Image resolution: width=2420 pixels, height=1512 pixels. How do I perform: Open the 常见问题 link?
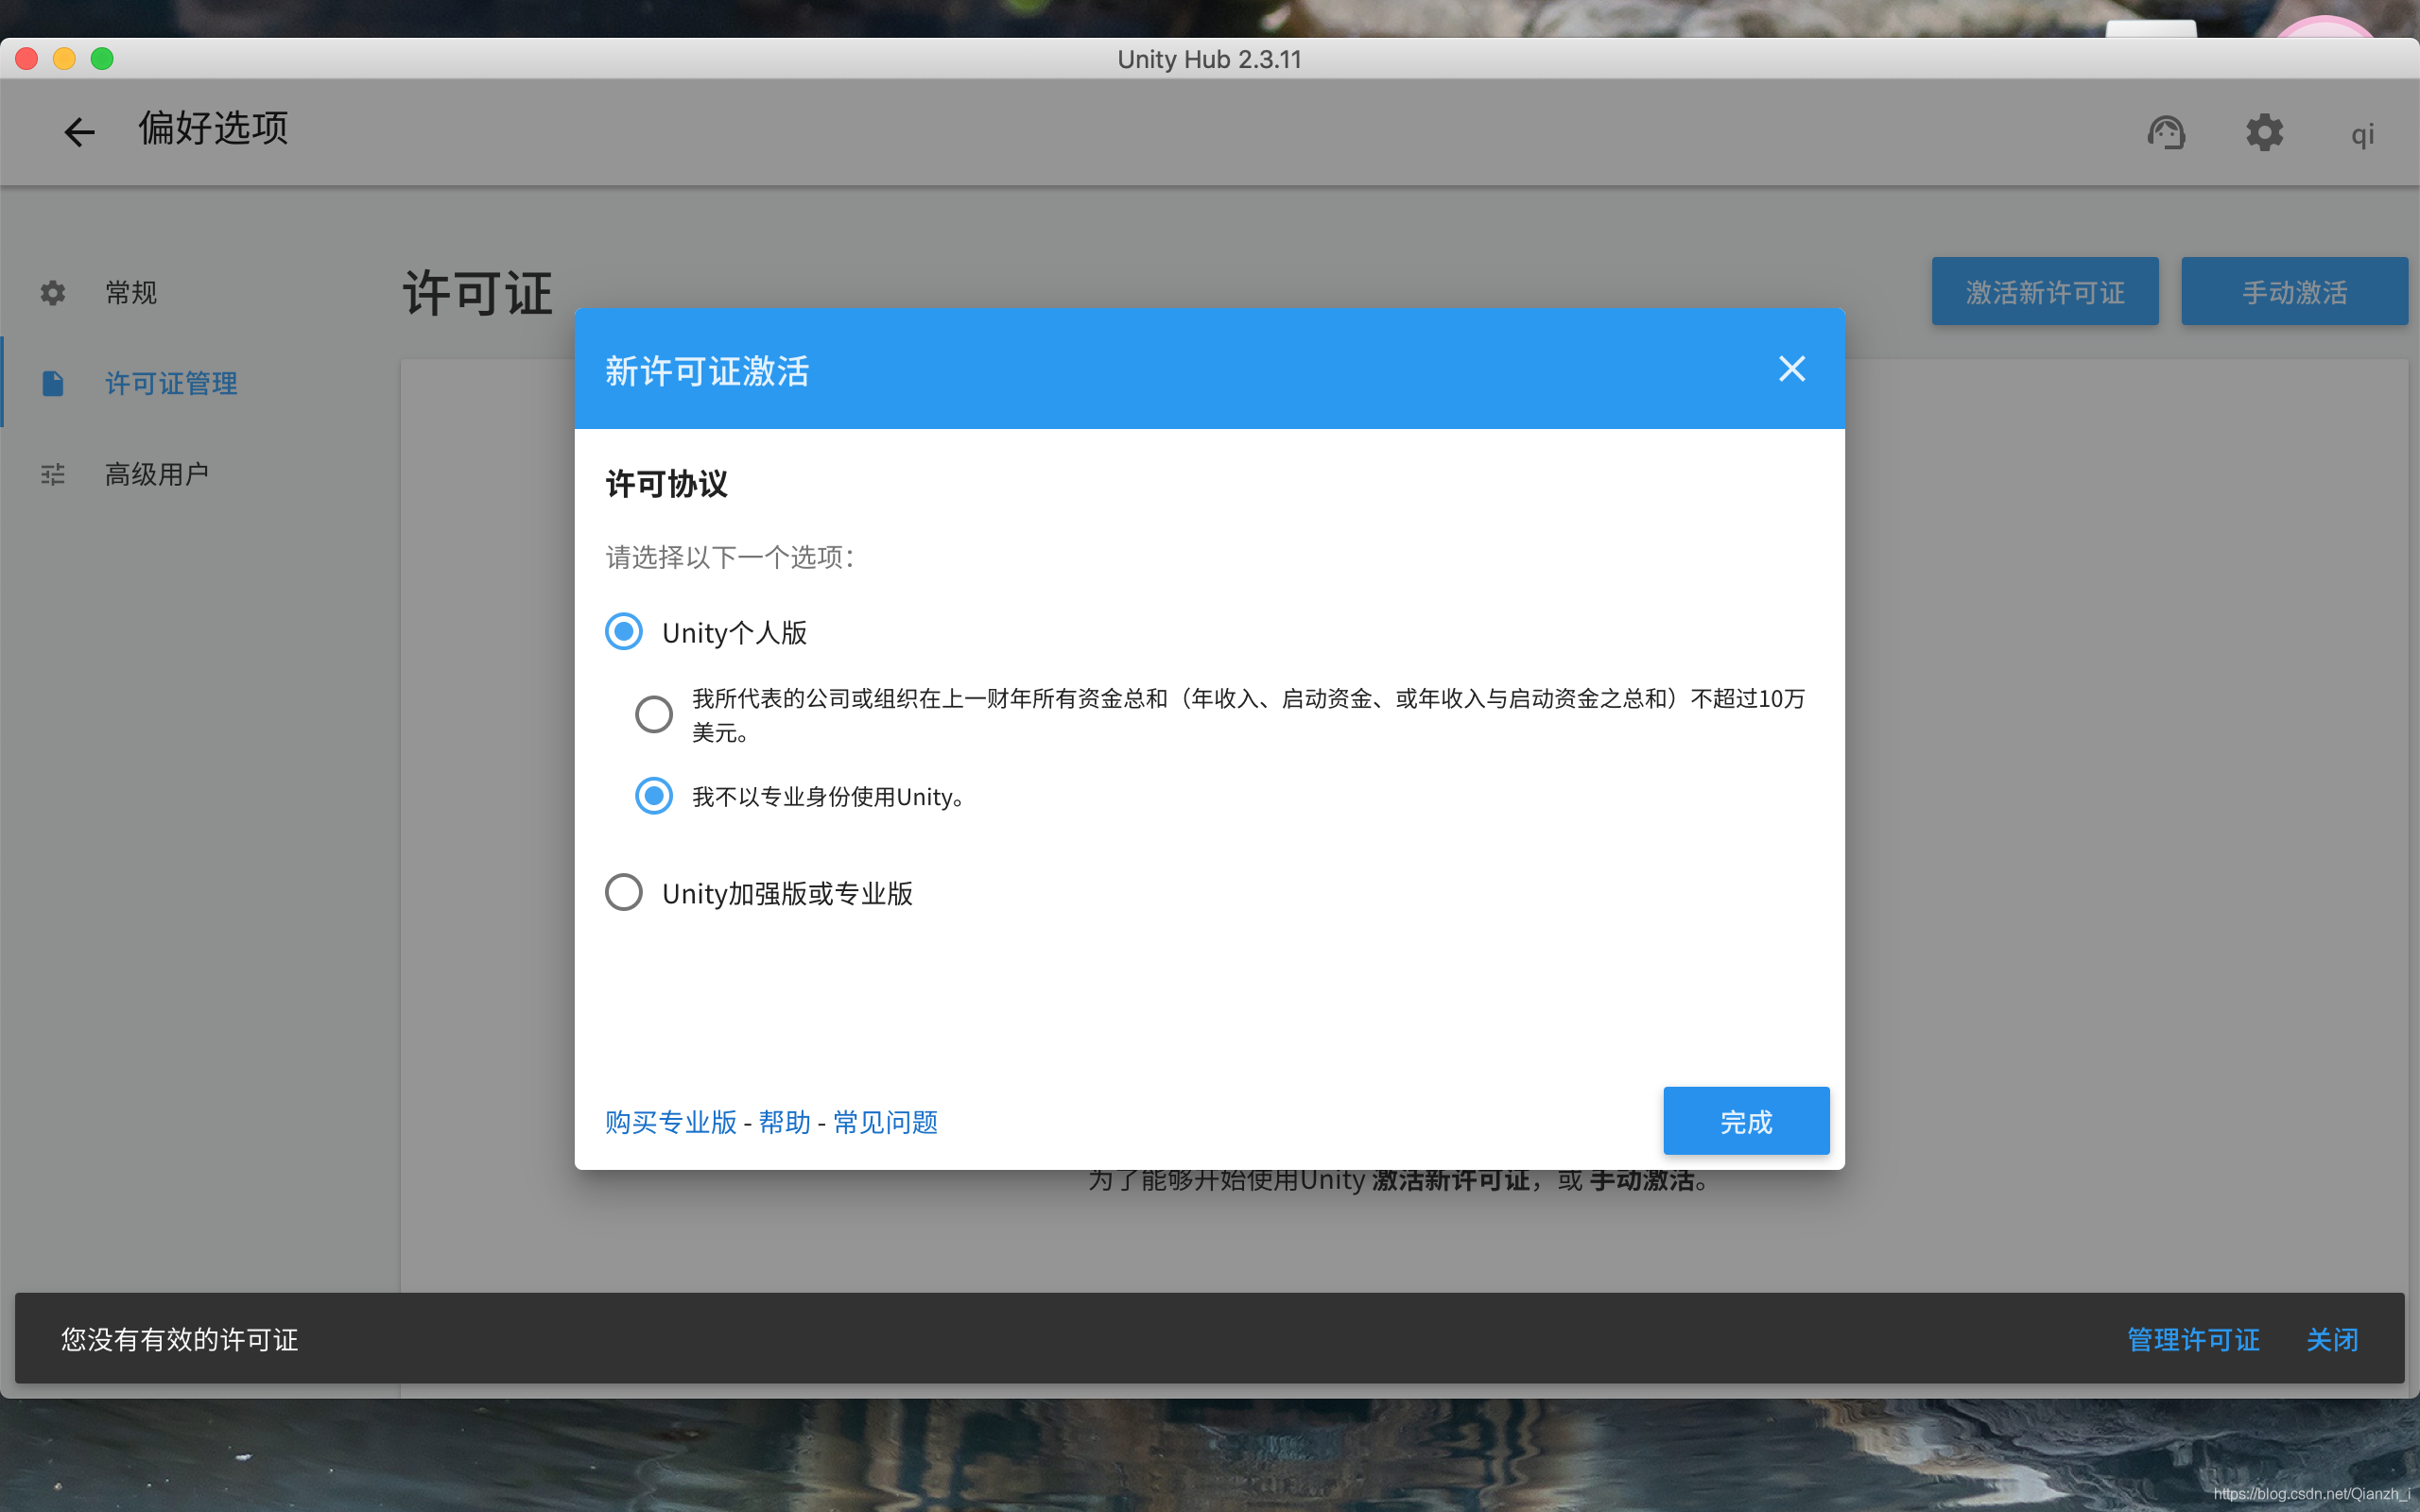click(884, 1122)
